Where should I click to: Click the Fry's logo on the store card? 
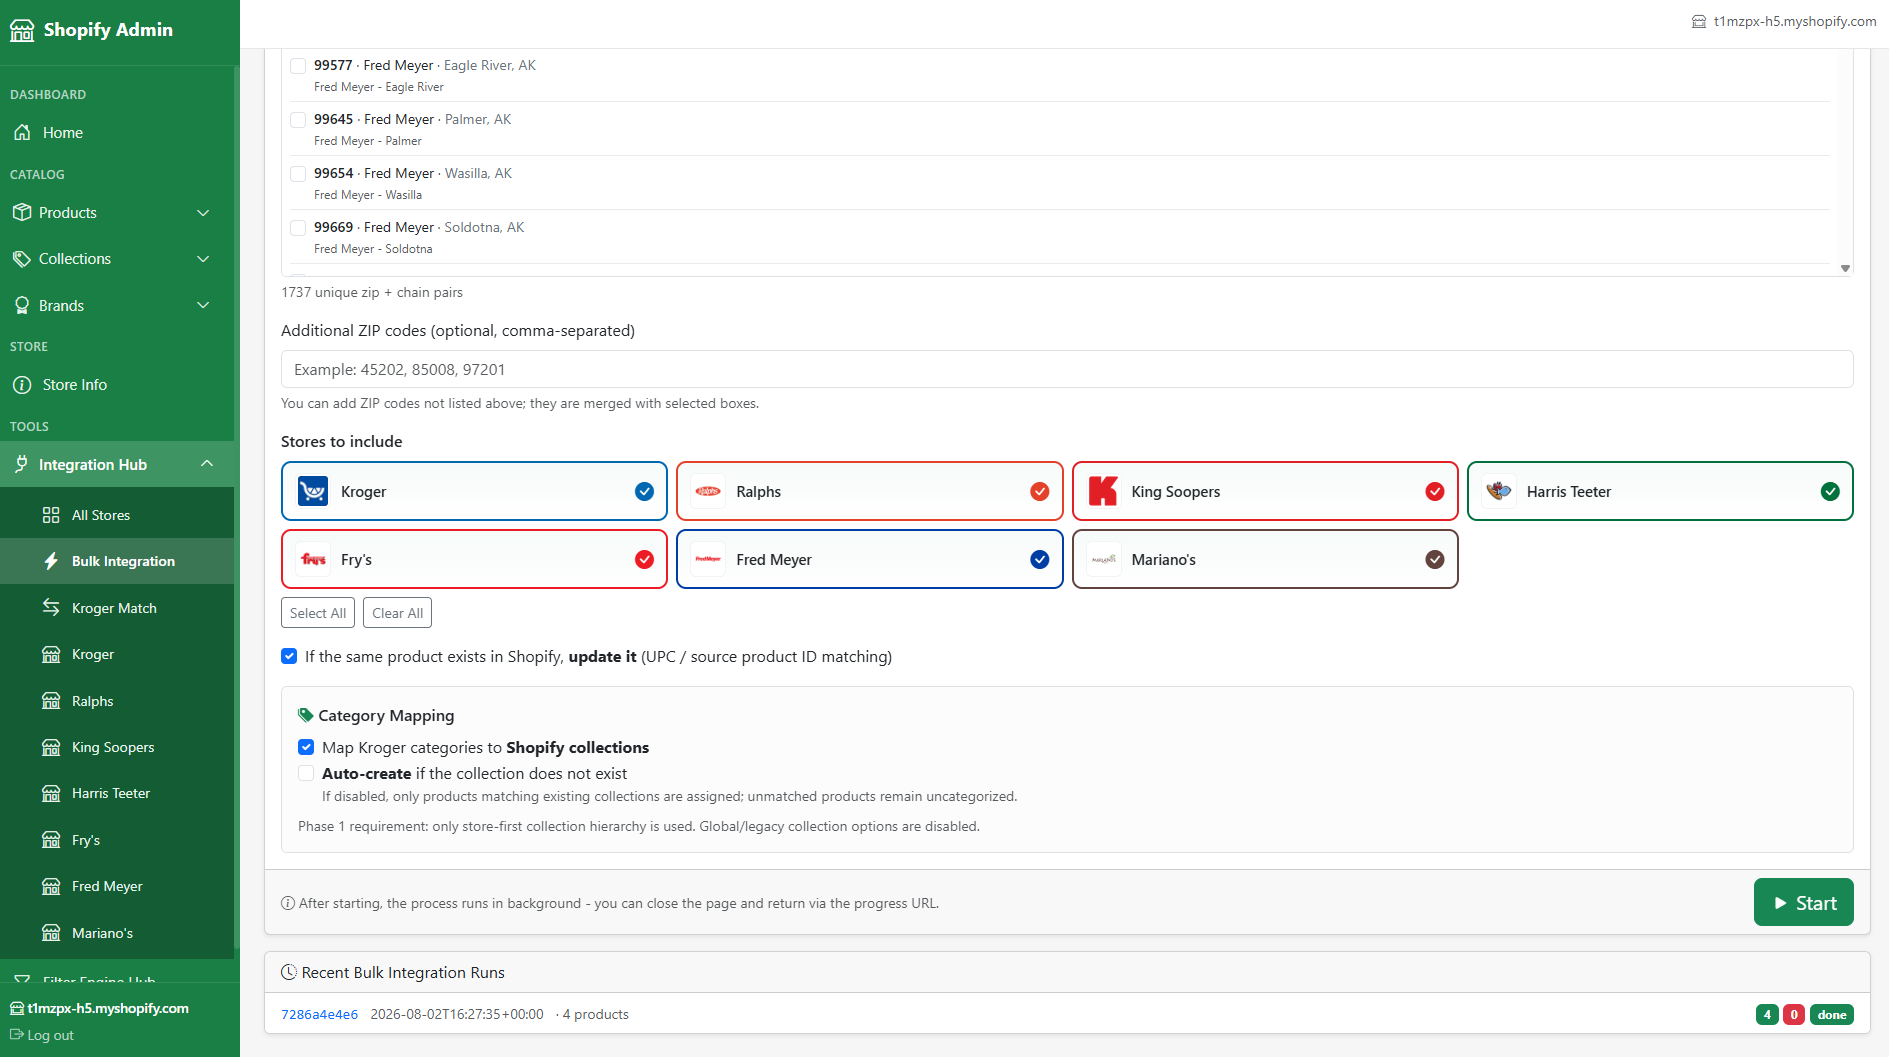(x=313, y=560)
